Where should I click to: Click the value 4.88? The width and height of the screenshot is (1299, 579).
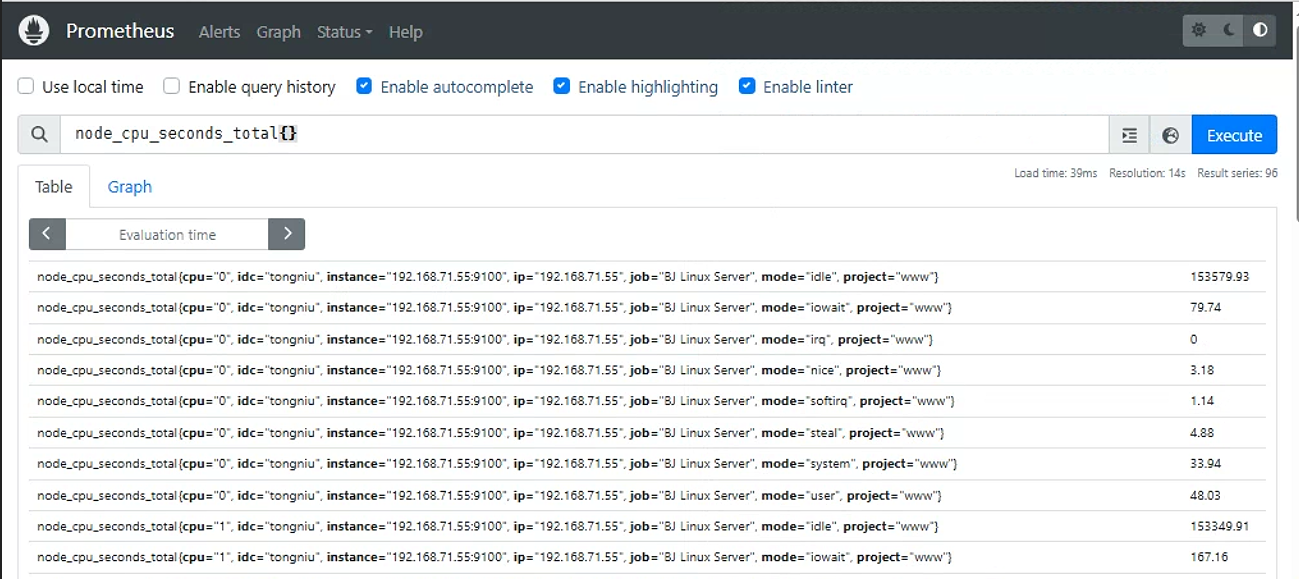[1202, 433]
